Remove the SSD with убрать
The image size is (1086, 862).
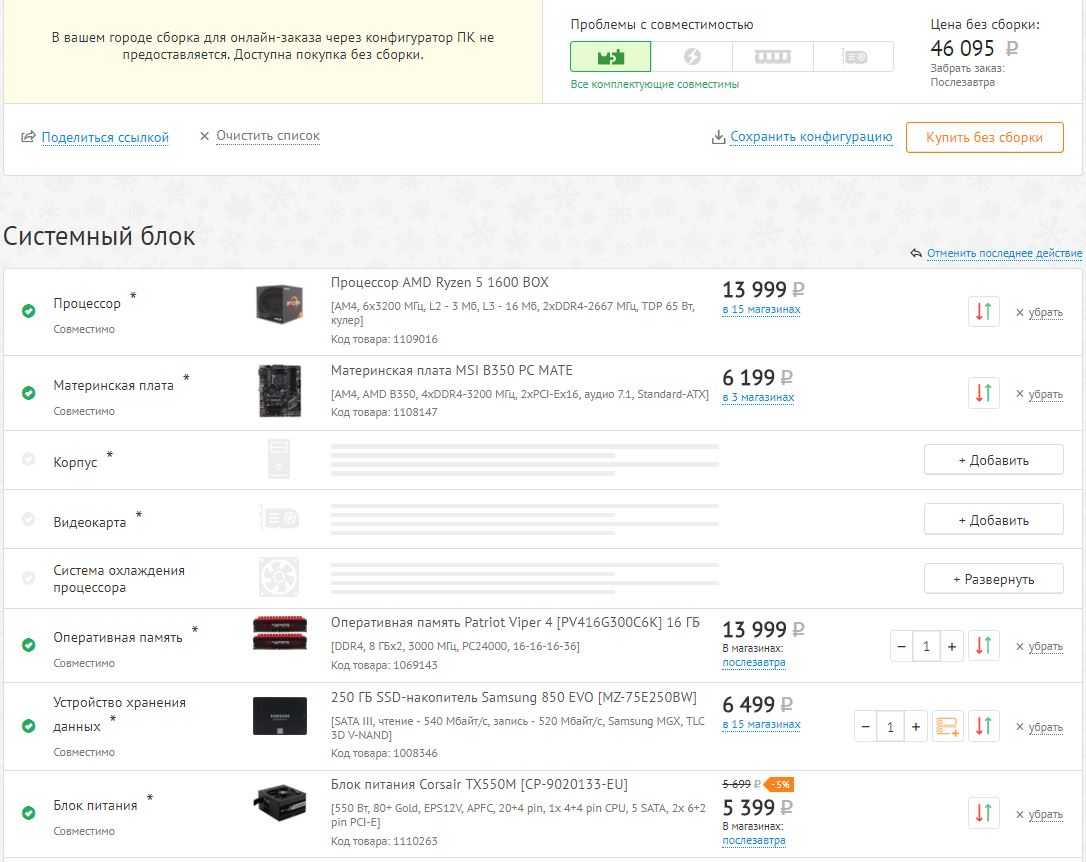(x=1045, y=727)
